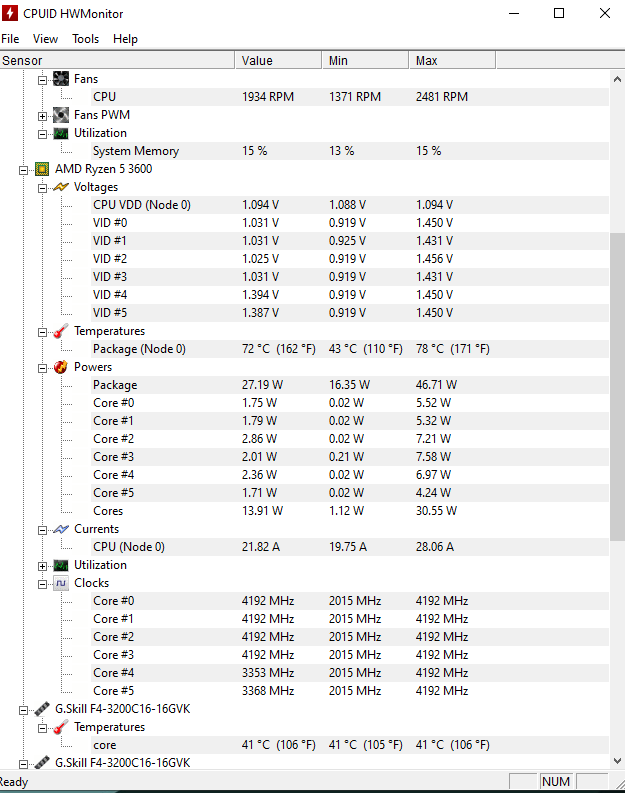Collapse the Powers section

pos(42,368)
